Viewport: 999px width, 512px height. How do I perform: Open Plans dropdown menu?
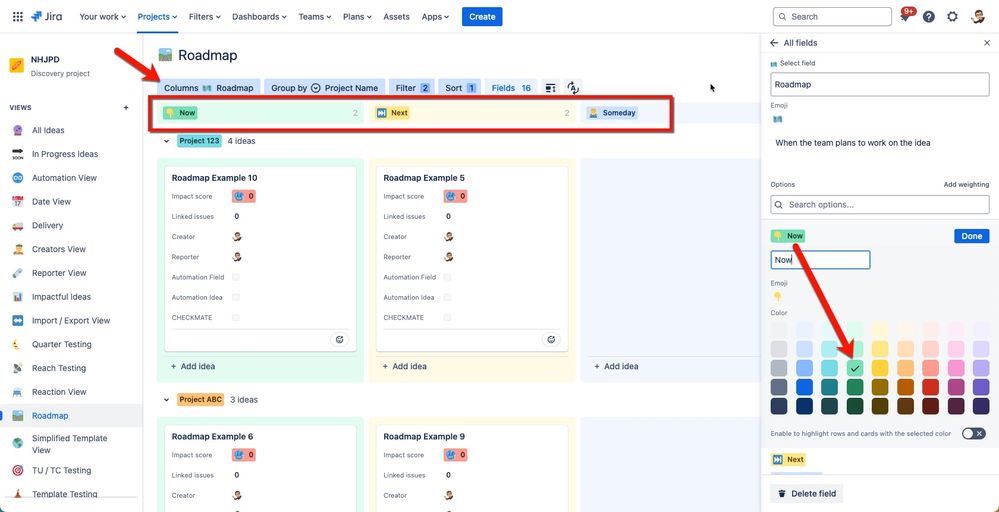coord(357,17)
